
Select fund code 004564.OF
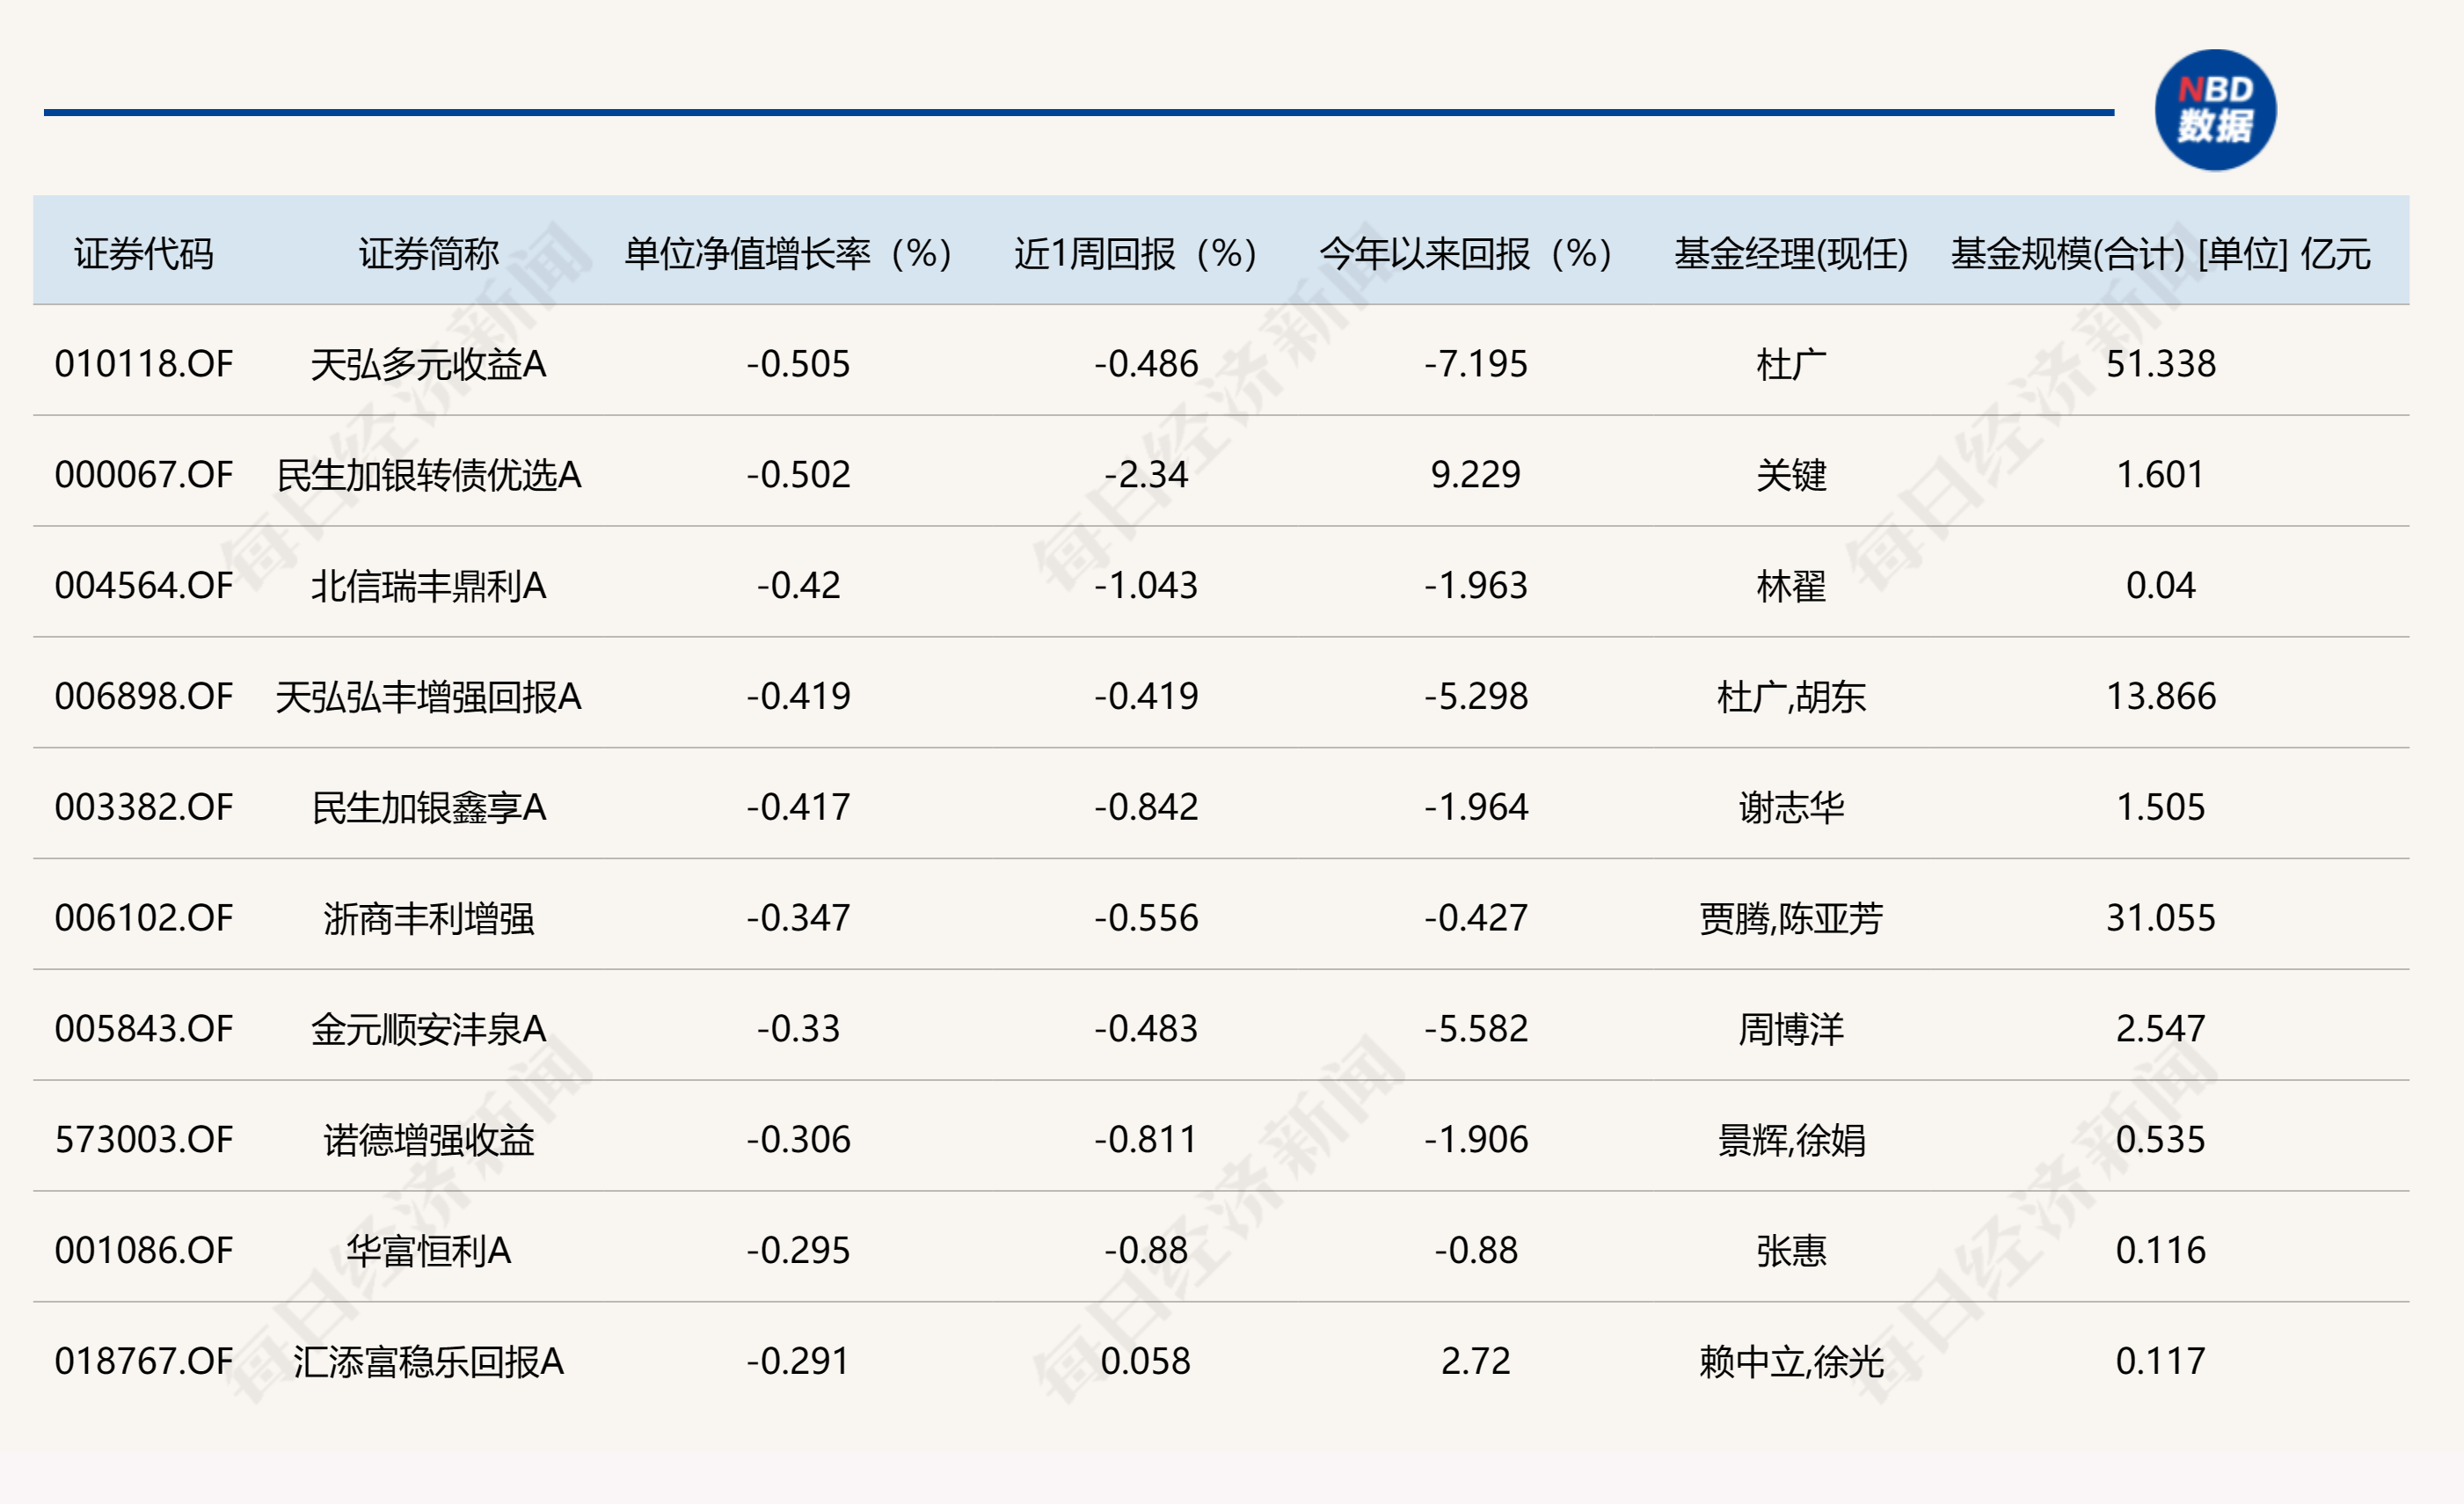(x=144, y=586)
